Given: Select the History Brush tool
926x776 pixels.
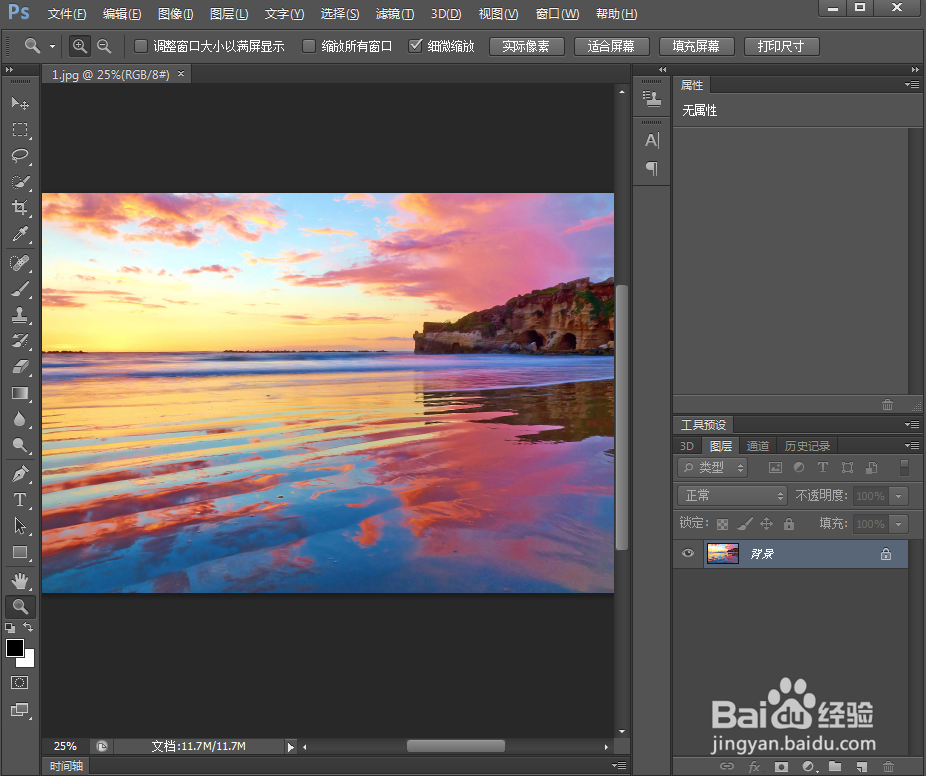Looking at the screenshot, I should [20, 341].
